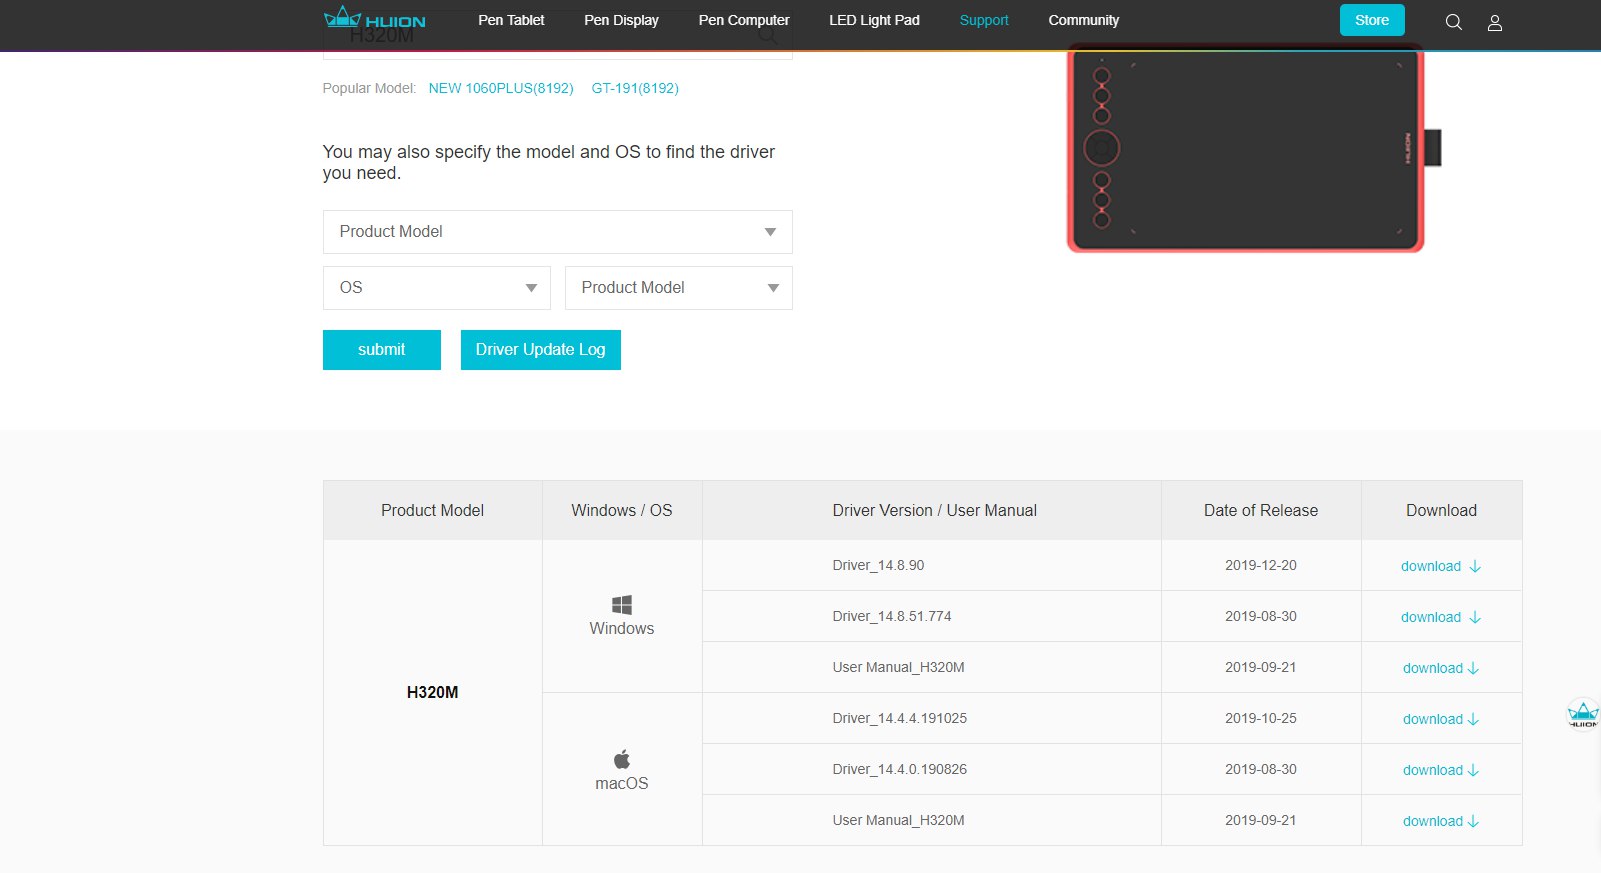This screenshot has height=873, width=1601.
Task: Click the Driver_14.4.4.191025 version text
Action: click(x=900, y=718)
